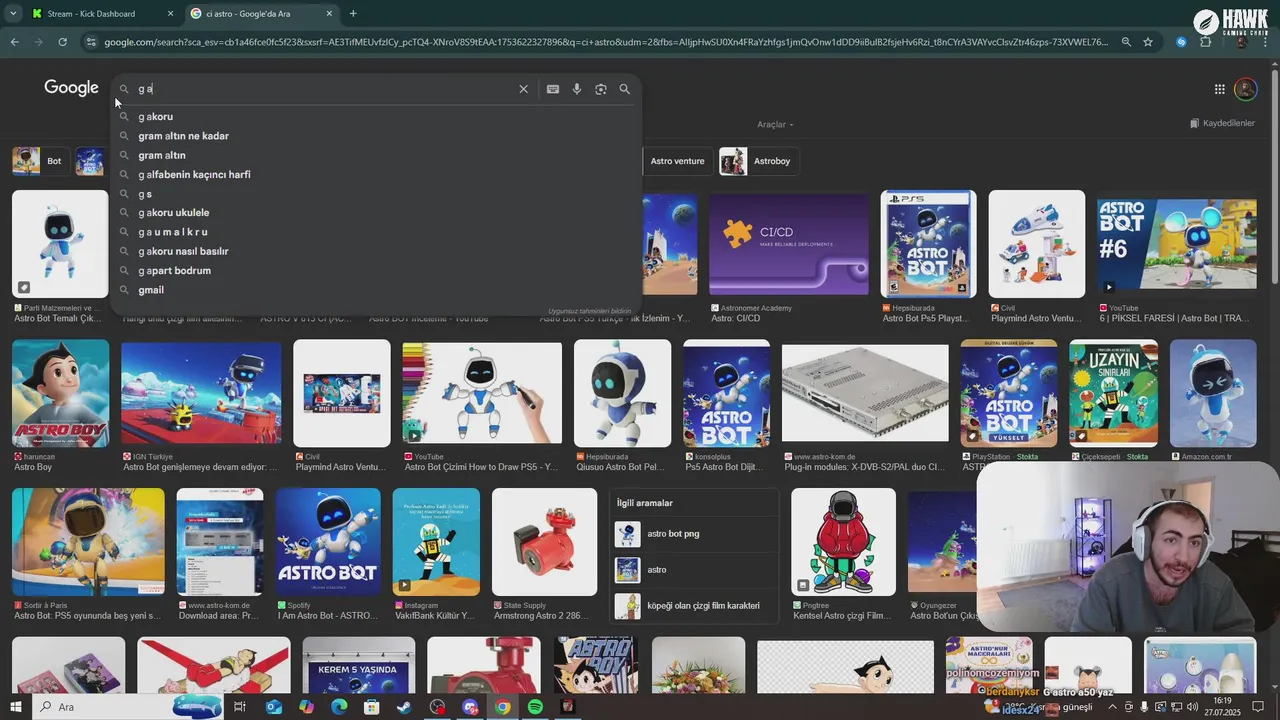Start voice search with microphone icon
Screen dimensions: 1280x720
coord(577,89)
